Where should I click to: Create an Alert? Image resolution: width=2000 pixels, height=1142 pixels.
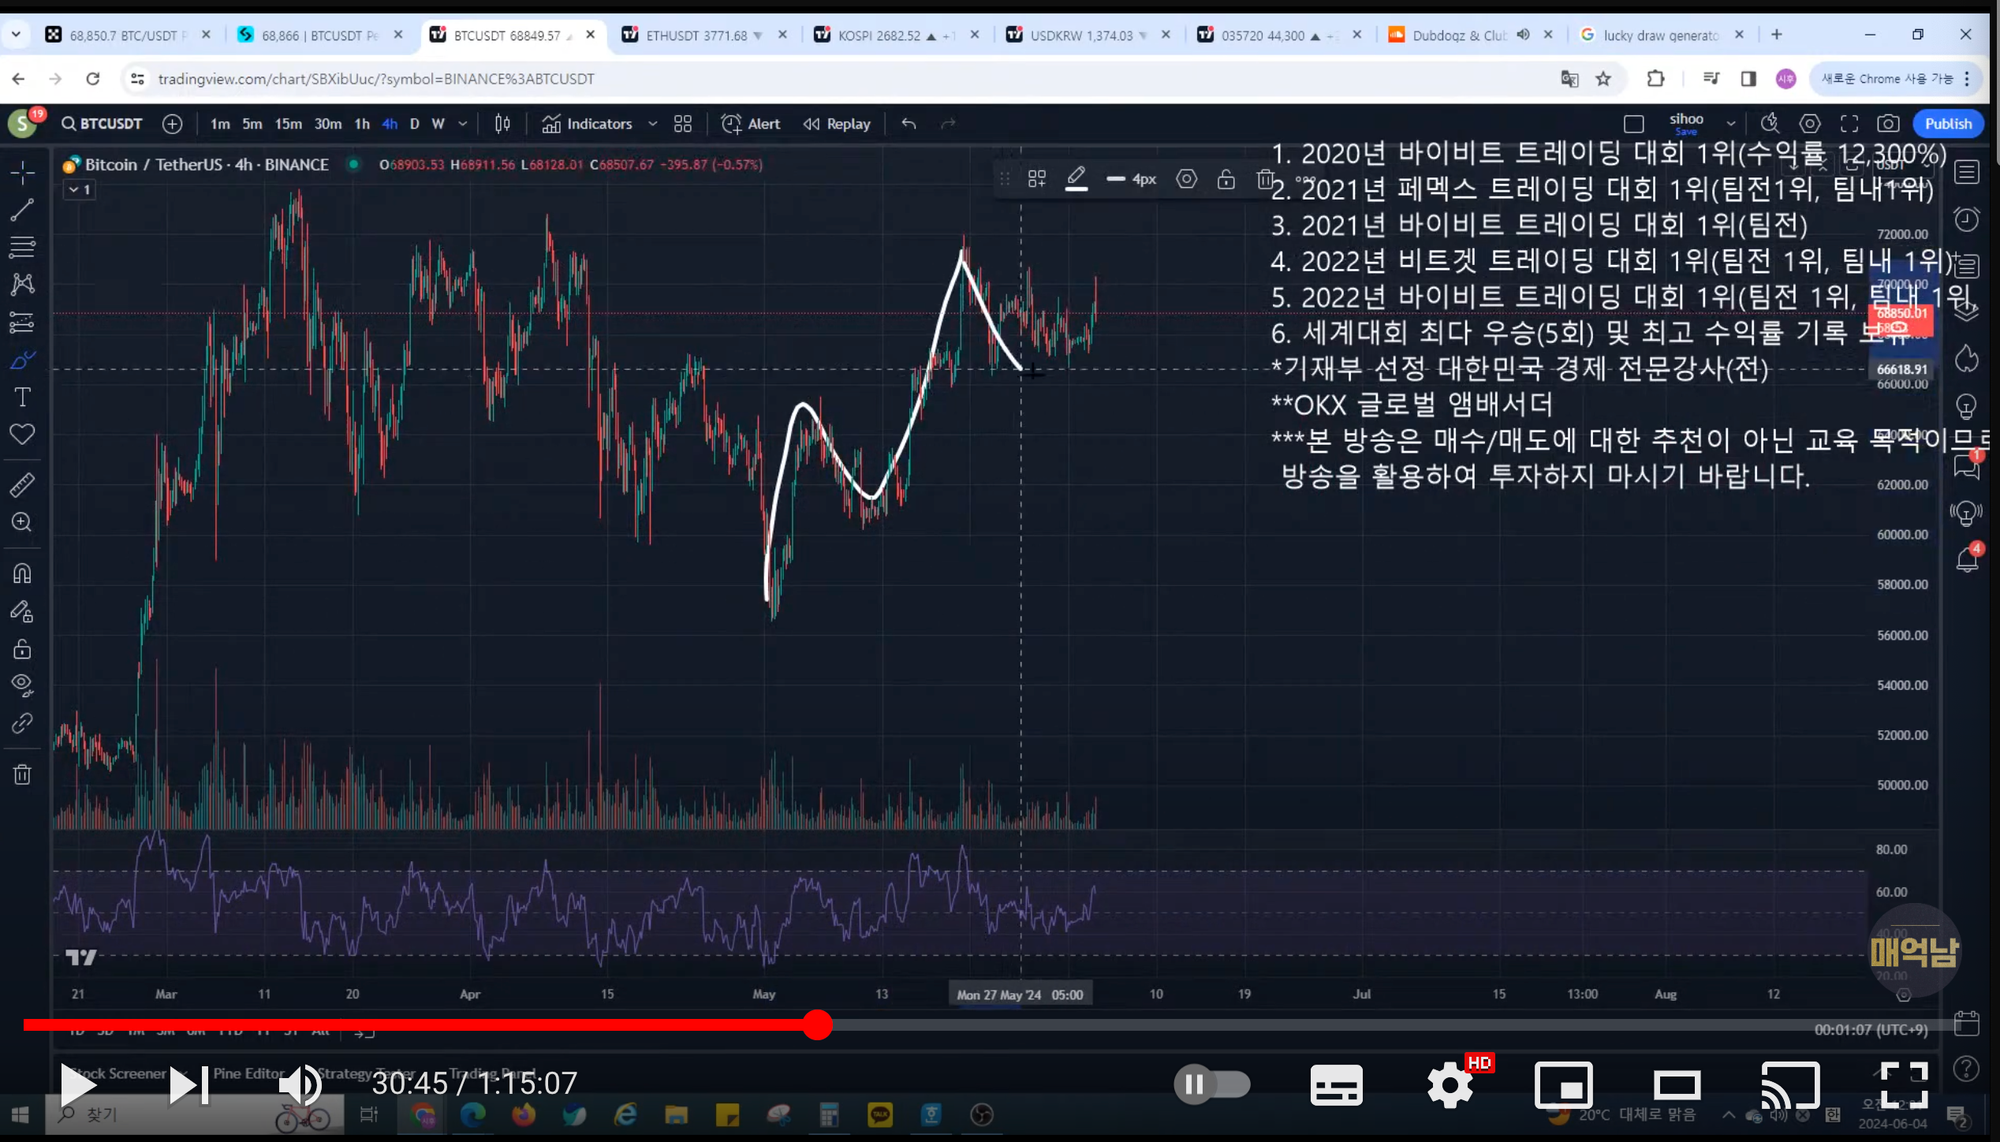tap(751, 124)
